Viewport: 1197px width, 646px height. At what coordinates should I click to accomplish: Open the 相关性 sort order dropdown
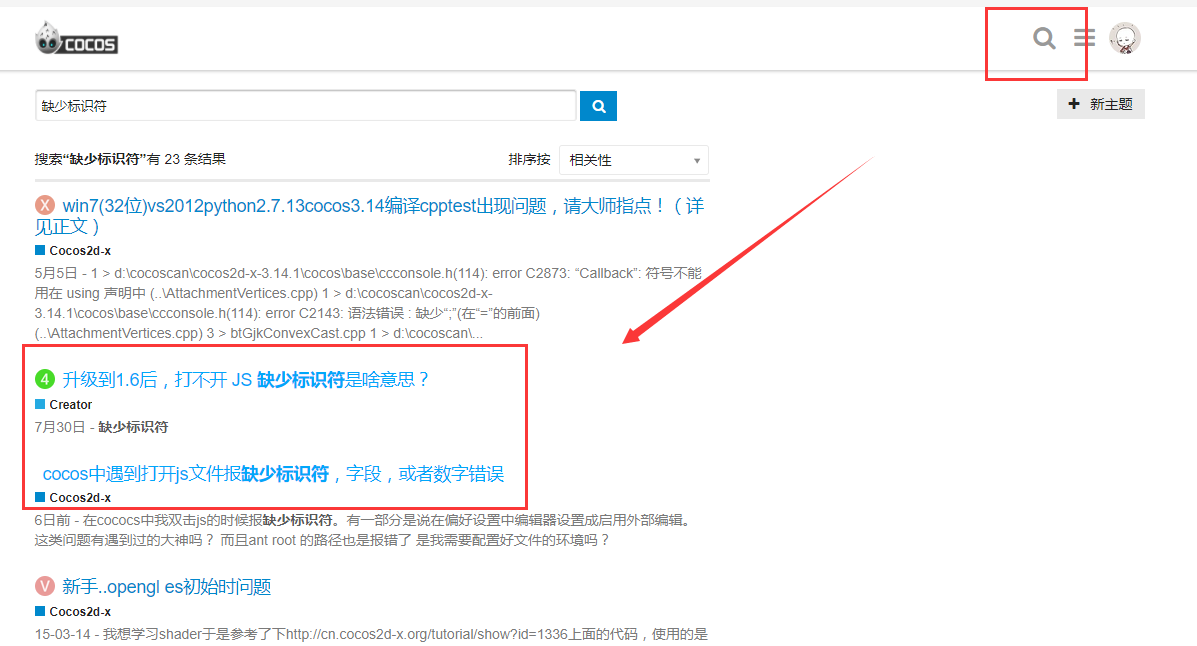634,160
